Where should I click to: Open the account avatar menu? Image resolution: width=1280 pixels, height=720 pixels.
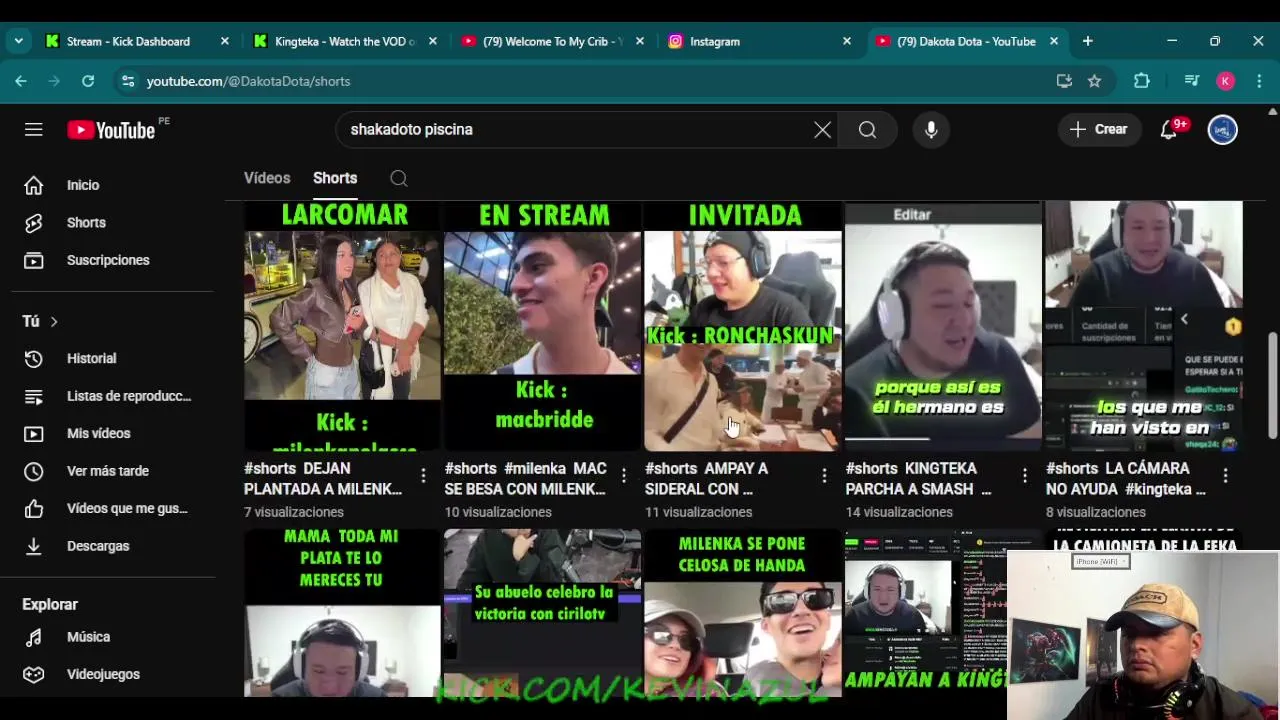pyautogui.click(x=1222, y=129)
